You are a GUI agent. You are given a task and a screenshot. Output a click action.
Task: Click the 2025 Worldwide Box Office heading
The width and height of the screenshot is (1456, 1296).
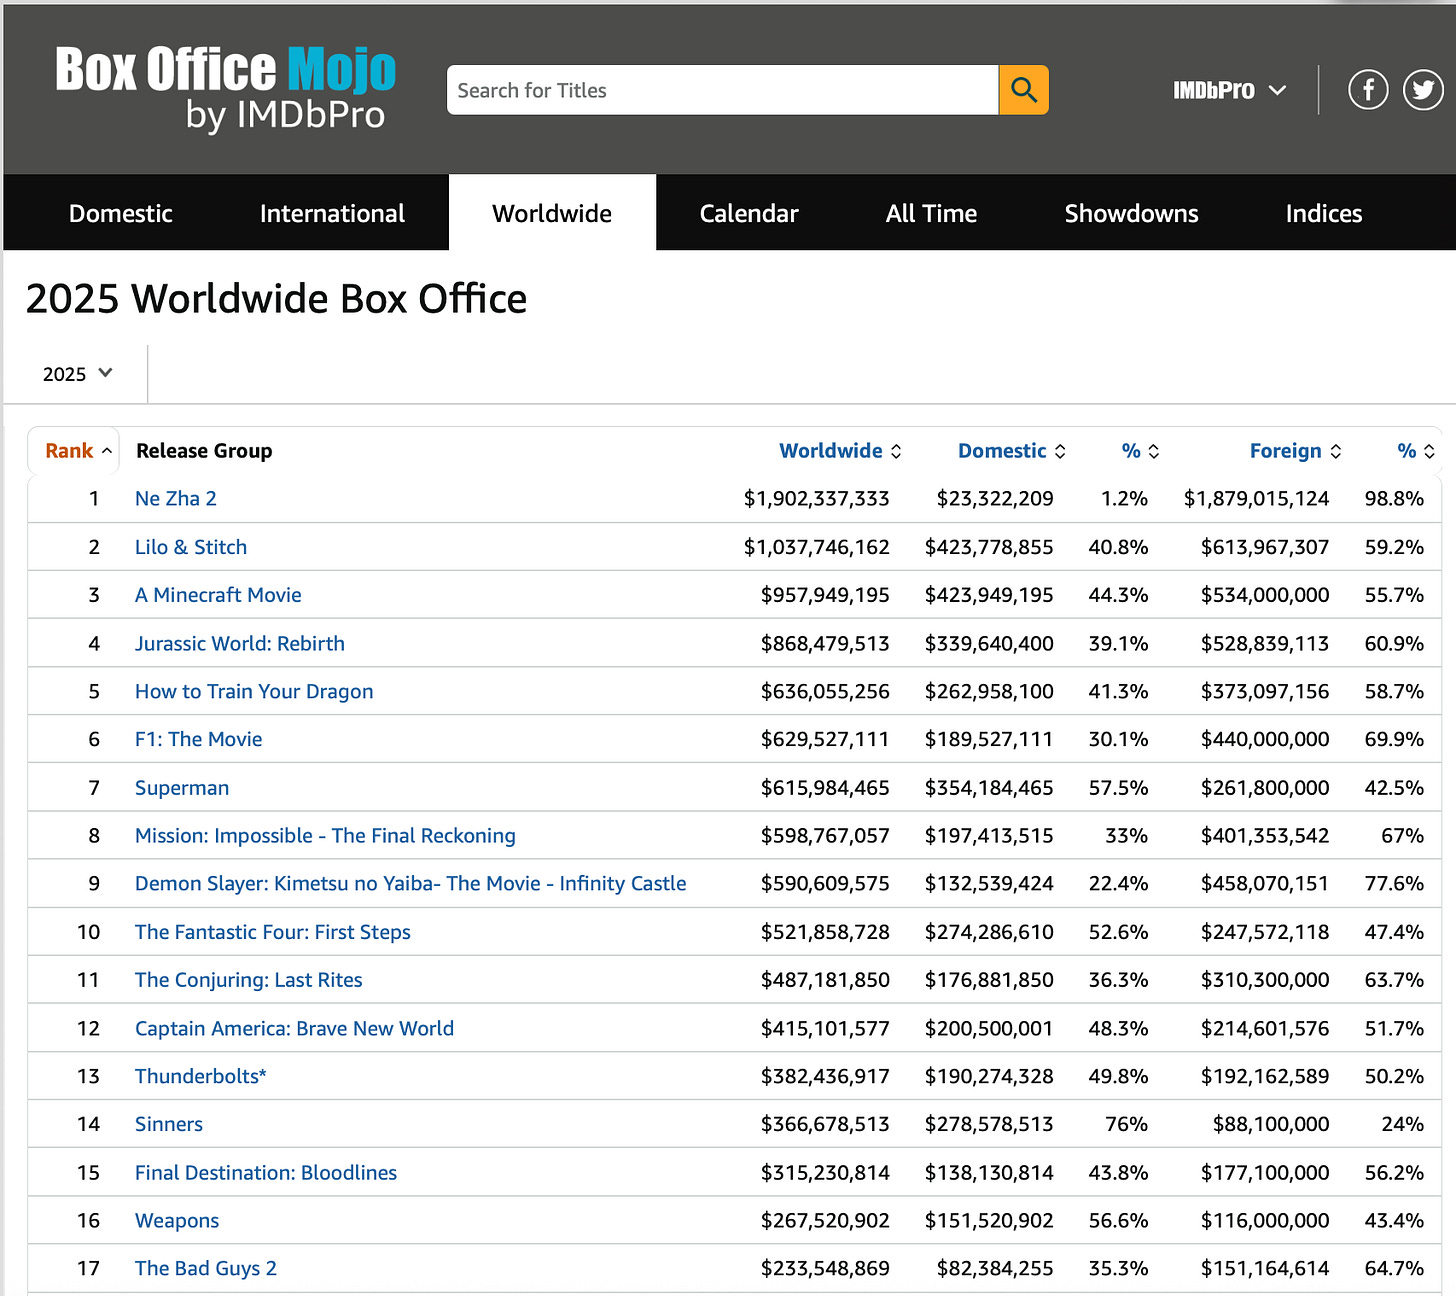(276, 299)
